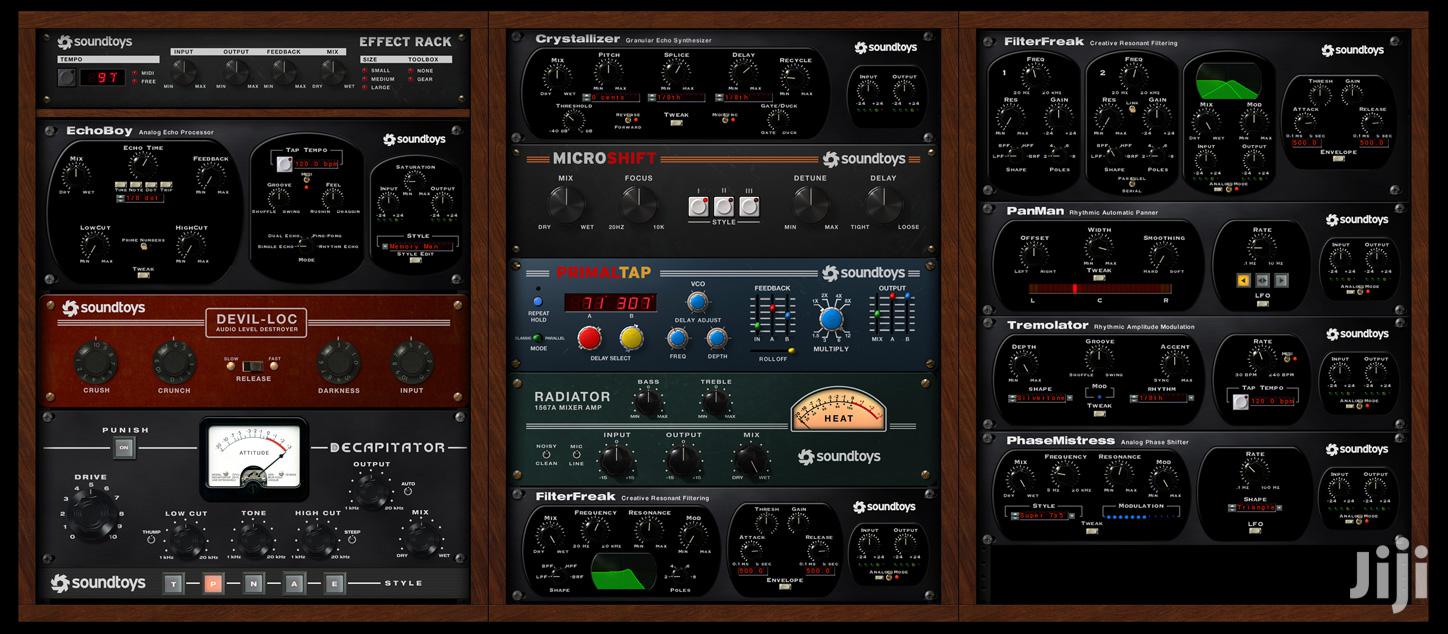
Task: Click Devil-Loc Crush knob
Action: coord(97,361)
